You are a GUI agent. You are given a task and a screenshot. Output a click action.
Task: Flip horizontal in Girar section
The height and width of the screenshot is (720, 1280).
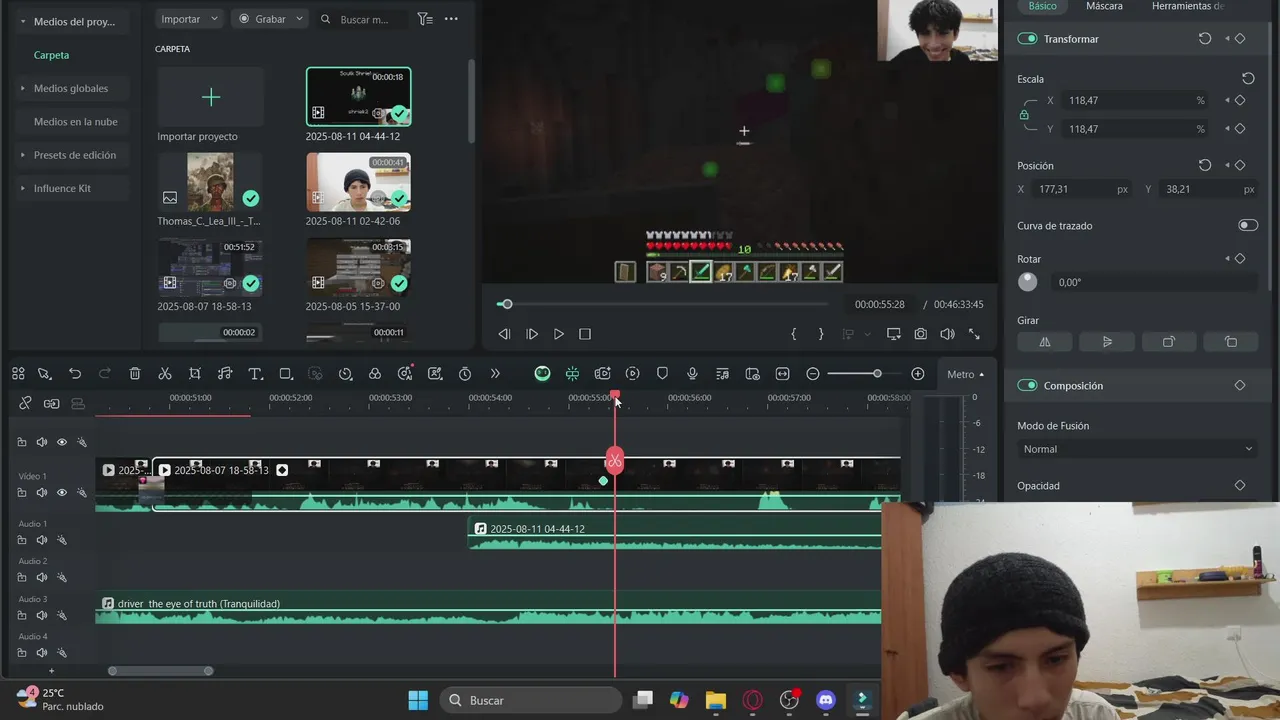1045,342
